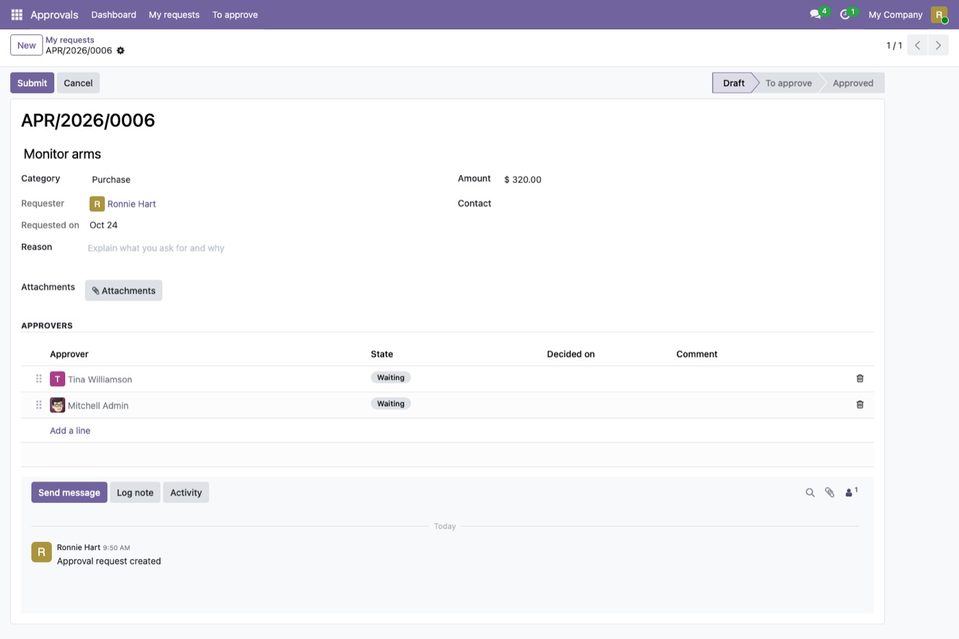
Task: Open the user avatar menu at top right
Action: click(939, 15)
